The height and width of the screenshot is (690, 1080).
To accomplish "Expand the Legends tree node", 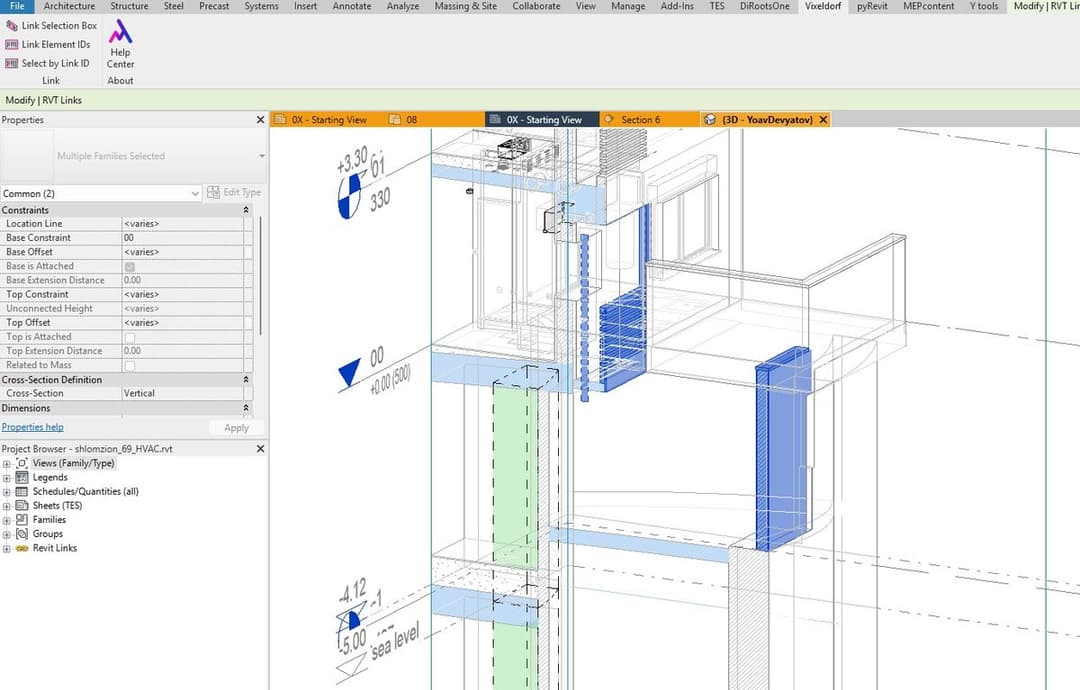I will (x=7, y=478).
